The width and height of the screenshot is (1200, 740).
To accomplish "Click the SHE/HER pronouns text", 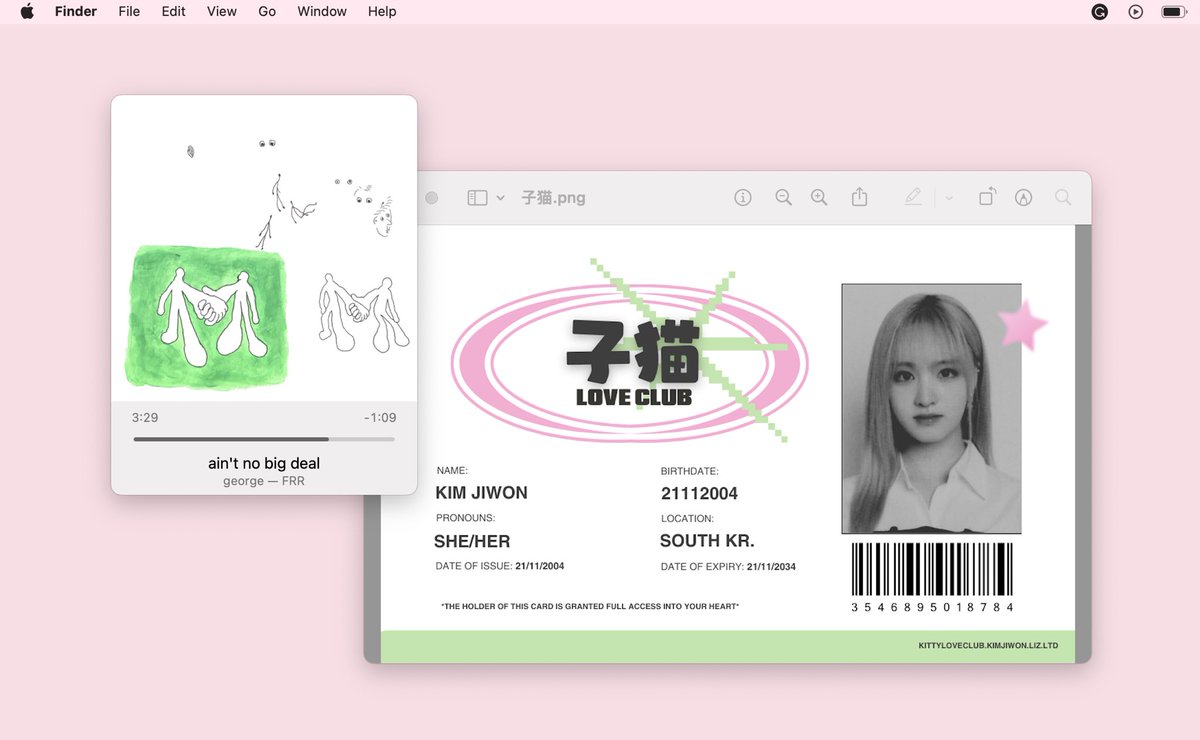I will (x=472, y=541).
